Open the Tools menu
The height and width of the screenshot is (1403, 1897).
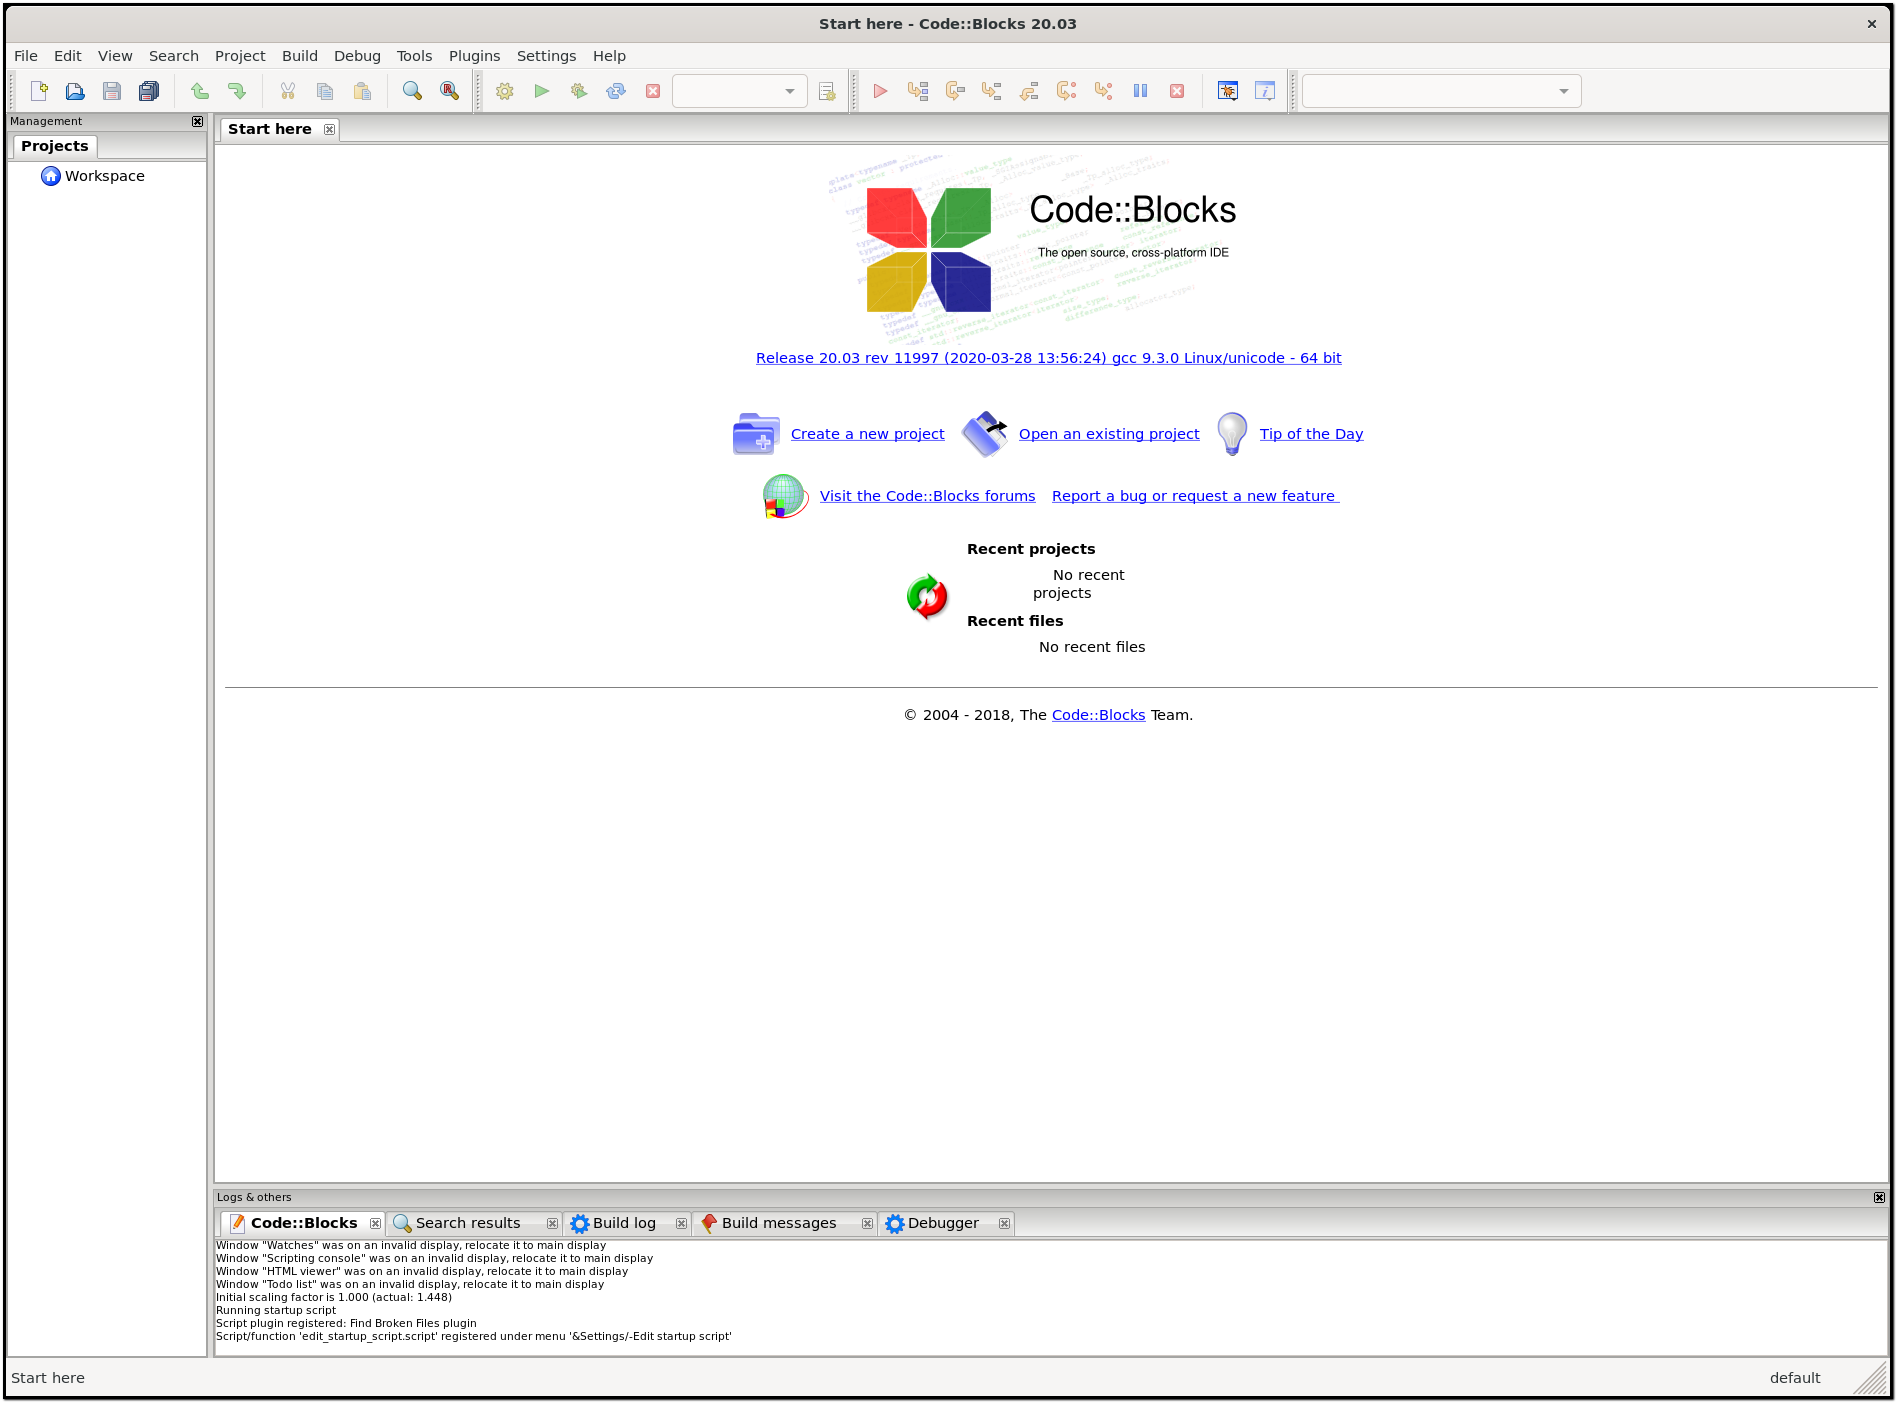(x=414, y=56)
